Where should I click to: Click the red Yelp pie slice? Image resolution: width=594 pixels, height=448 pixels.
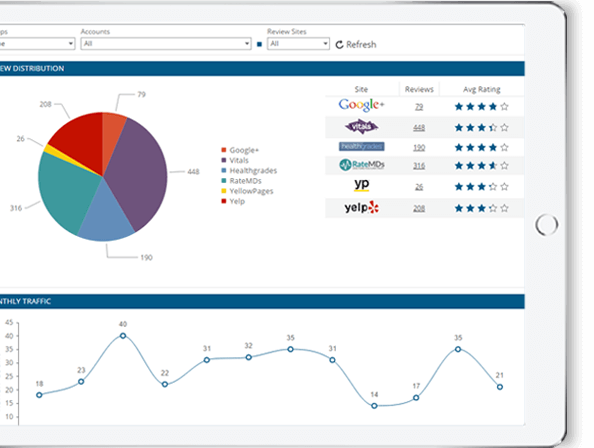tap(81, 140)
